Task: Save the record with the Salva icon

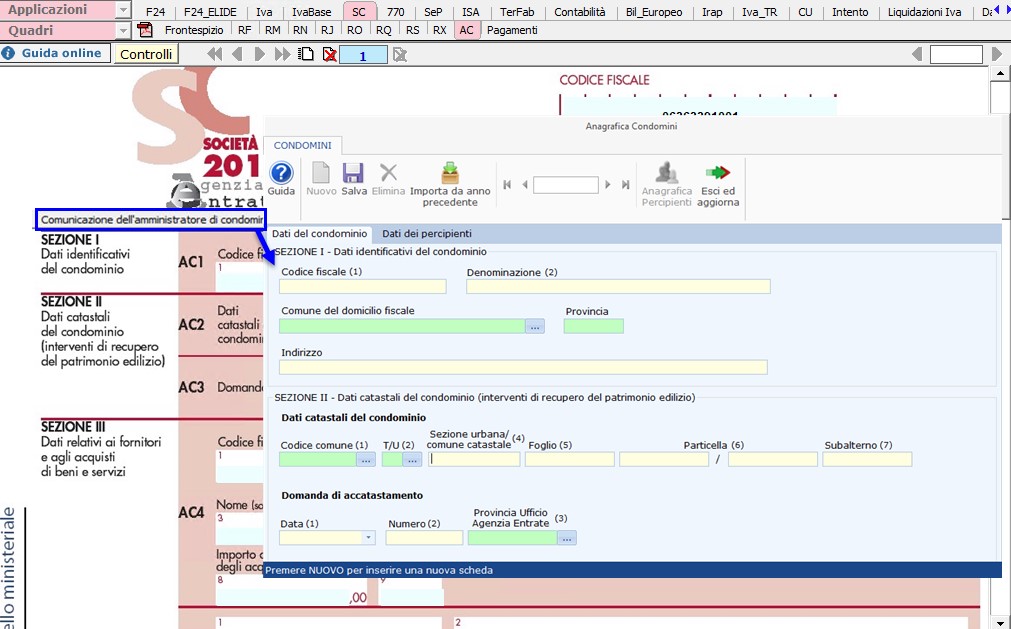Action: pyautogui.click(x=354, y=174)
